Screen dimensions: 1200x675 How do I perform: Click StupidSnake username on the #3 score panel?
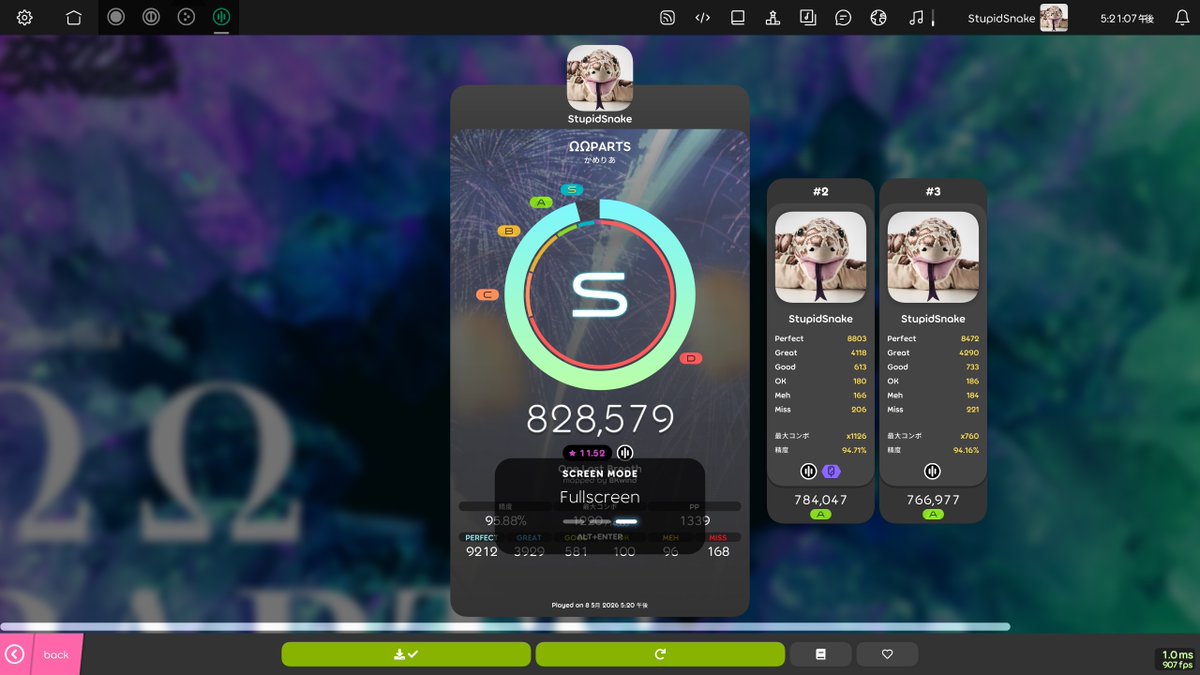coord(933,319)
